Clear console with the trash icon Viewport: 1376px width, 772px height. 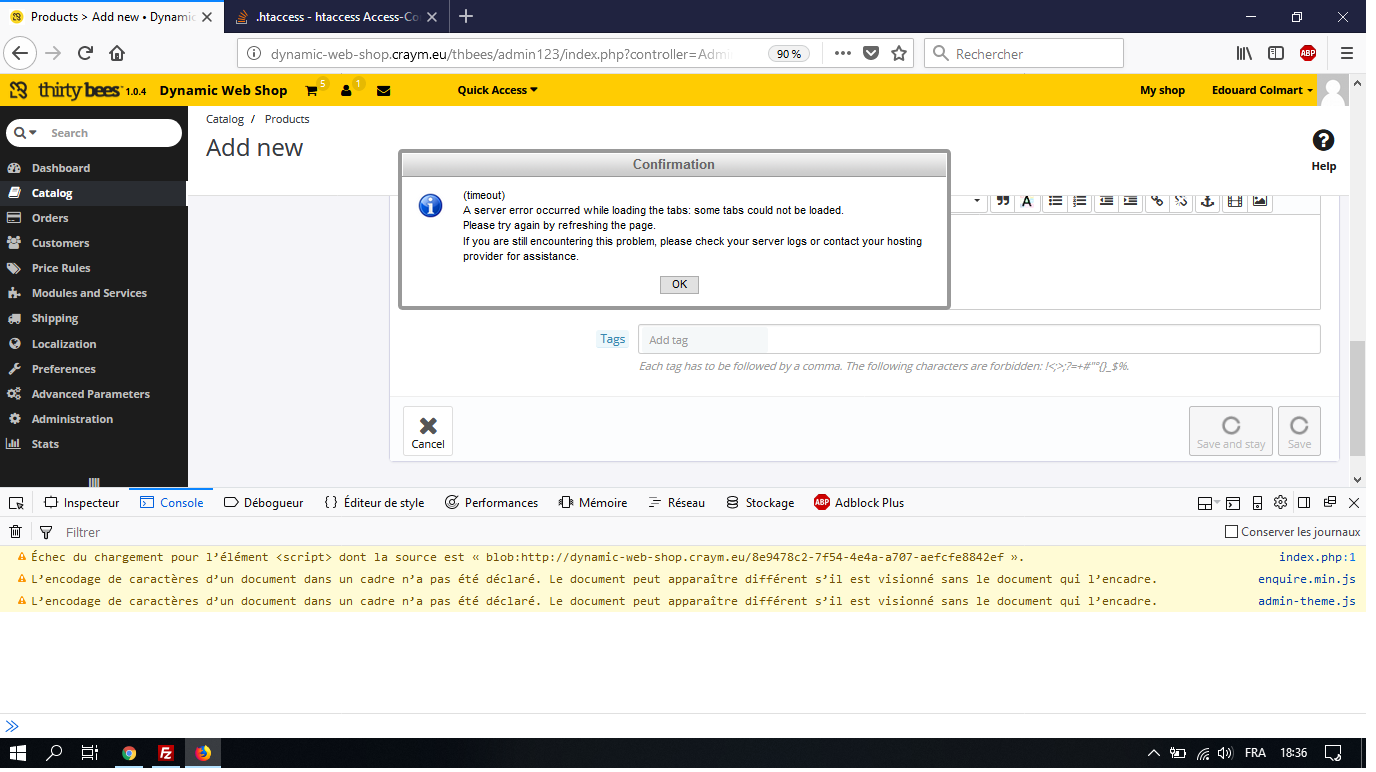tap(16, 532)
